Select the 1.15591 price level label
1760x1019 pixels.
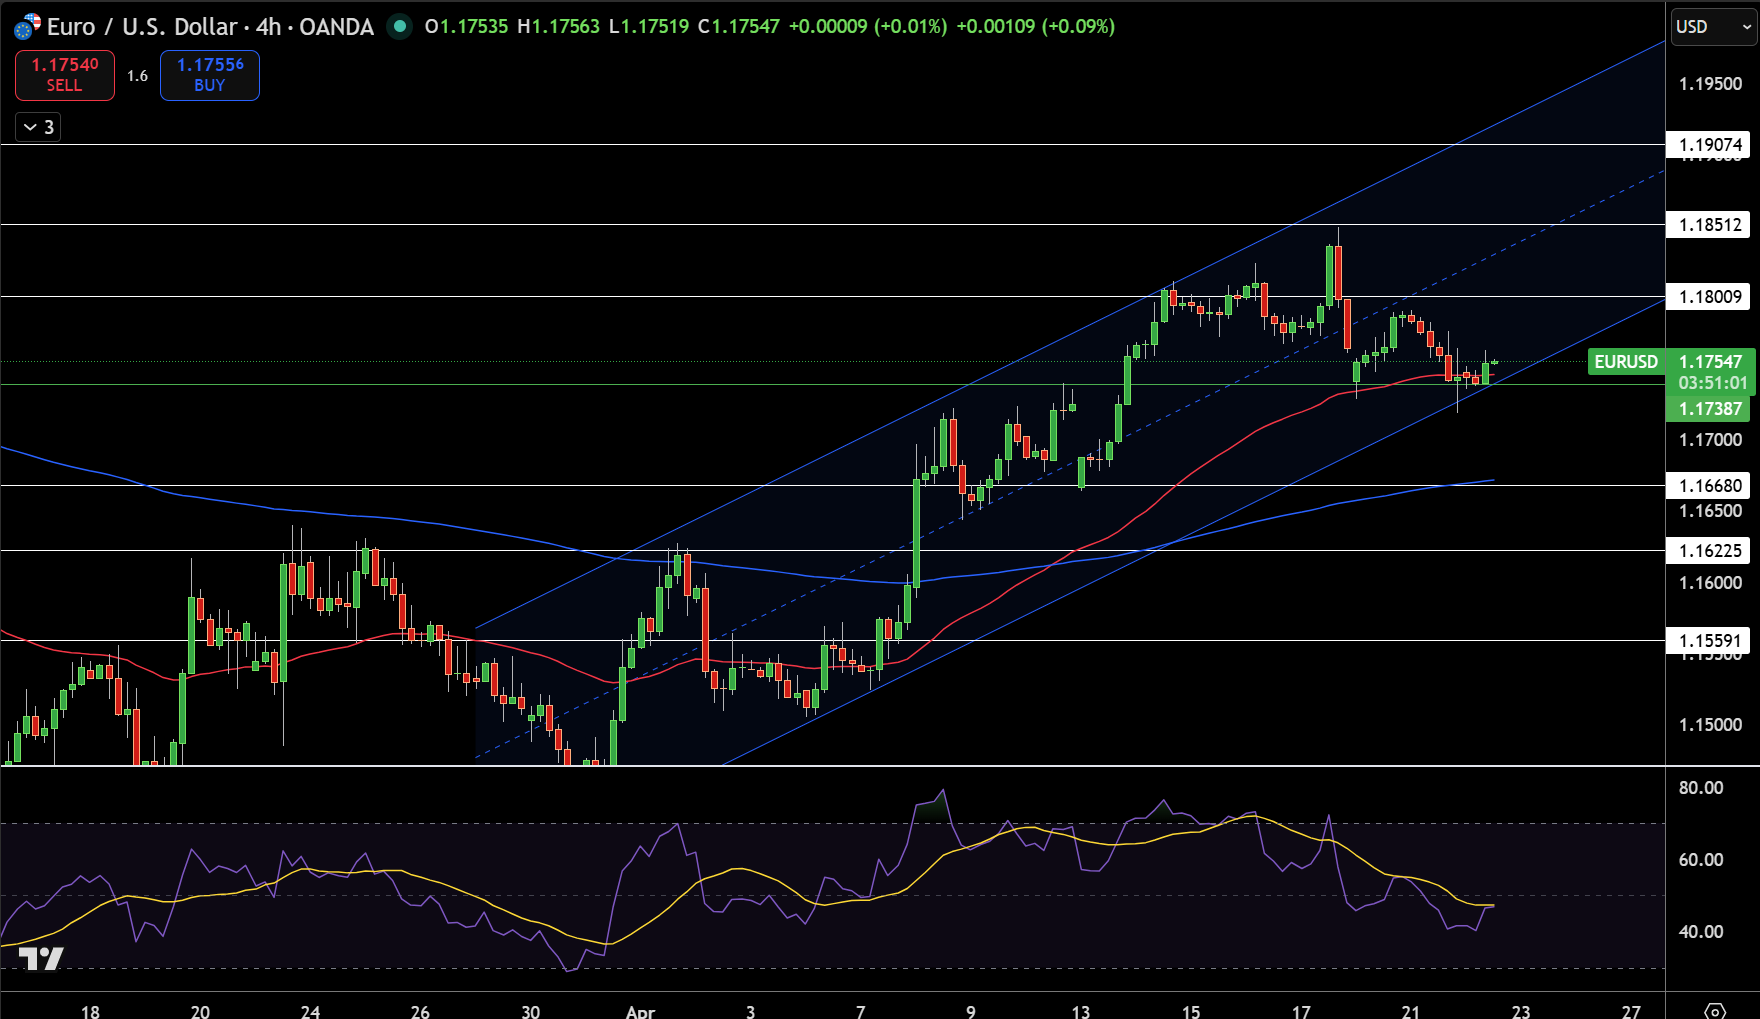coord(1710,641)
